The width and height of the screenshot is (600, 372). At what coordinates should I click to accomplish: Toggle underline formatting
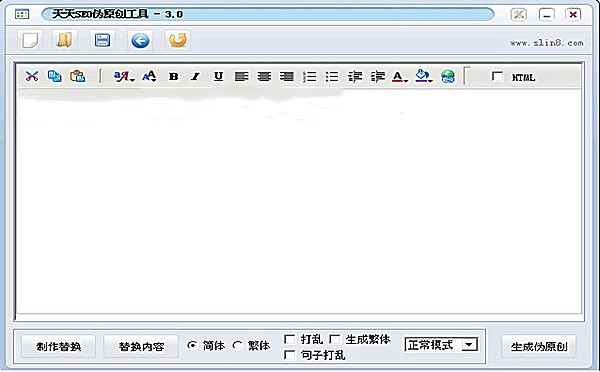coord(218,77)
